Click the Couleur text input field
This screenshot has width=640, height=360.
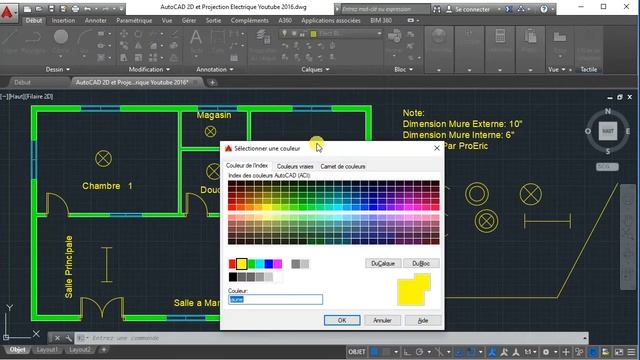[275, 300]
